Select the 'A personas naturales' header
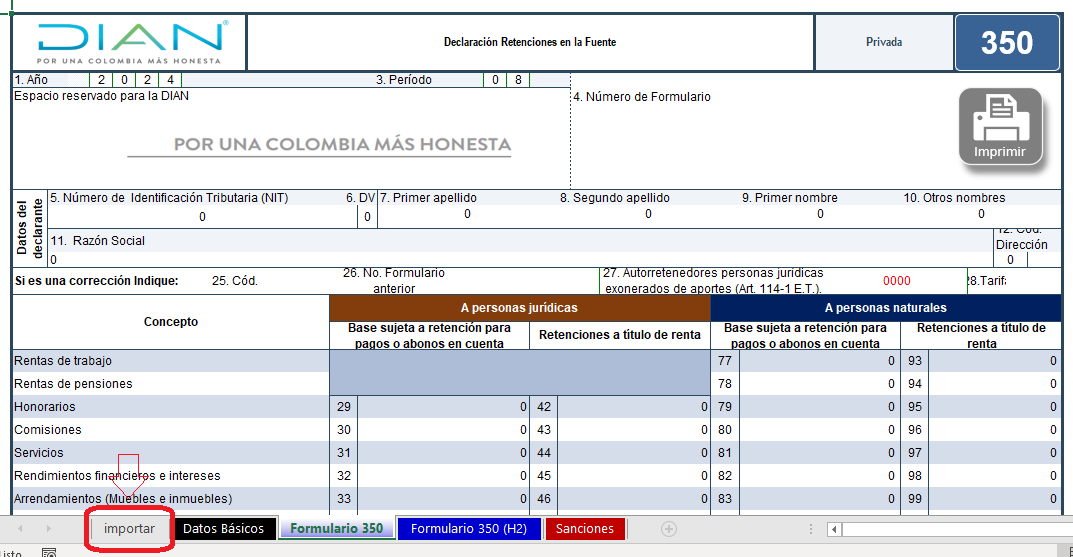The height and width of the screenshot is (557, 1073). (885, 307)
